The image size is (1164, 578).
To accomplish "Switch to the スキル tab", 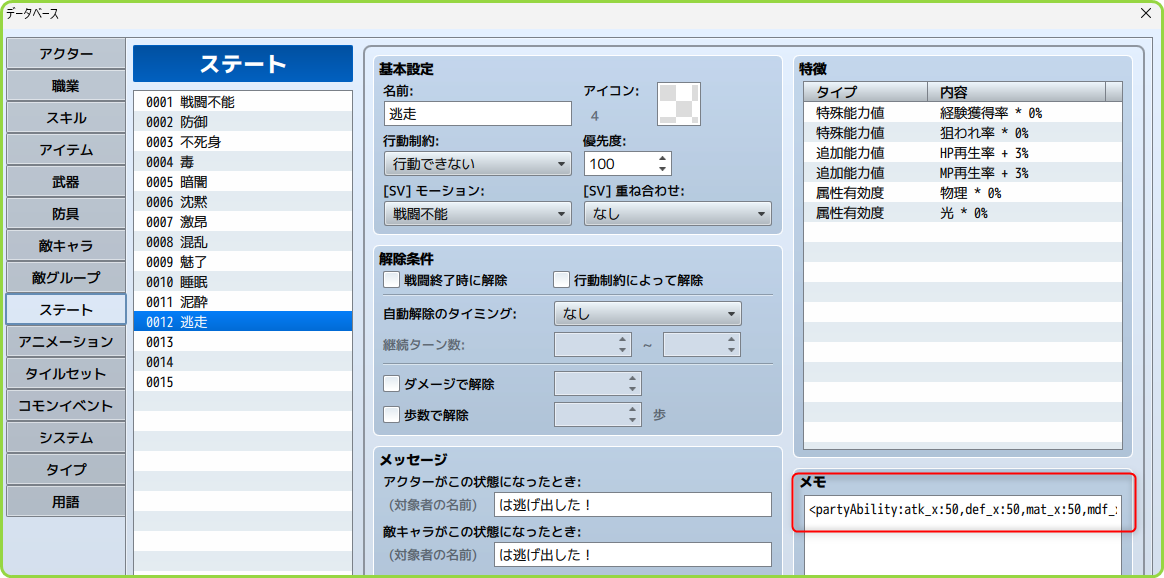I will click(66, 118).
